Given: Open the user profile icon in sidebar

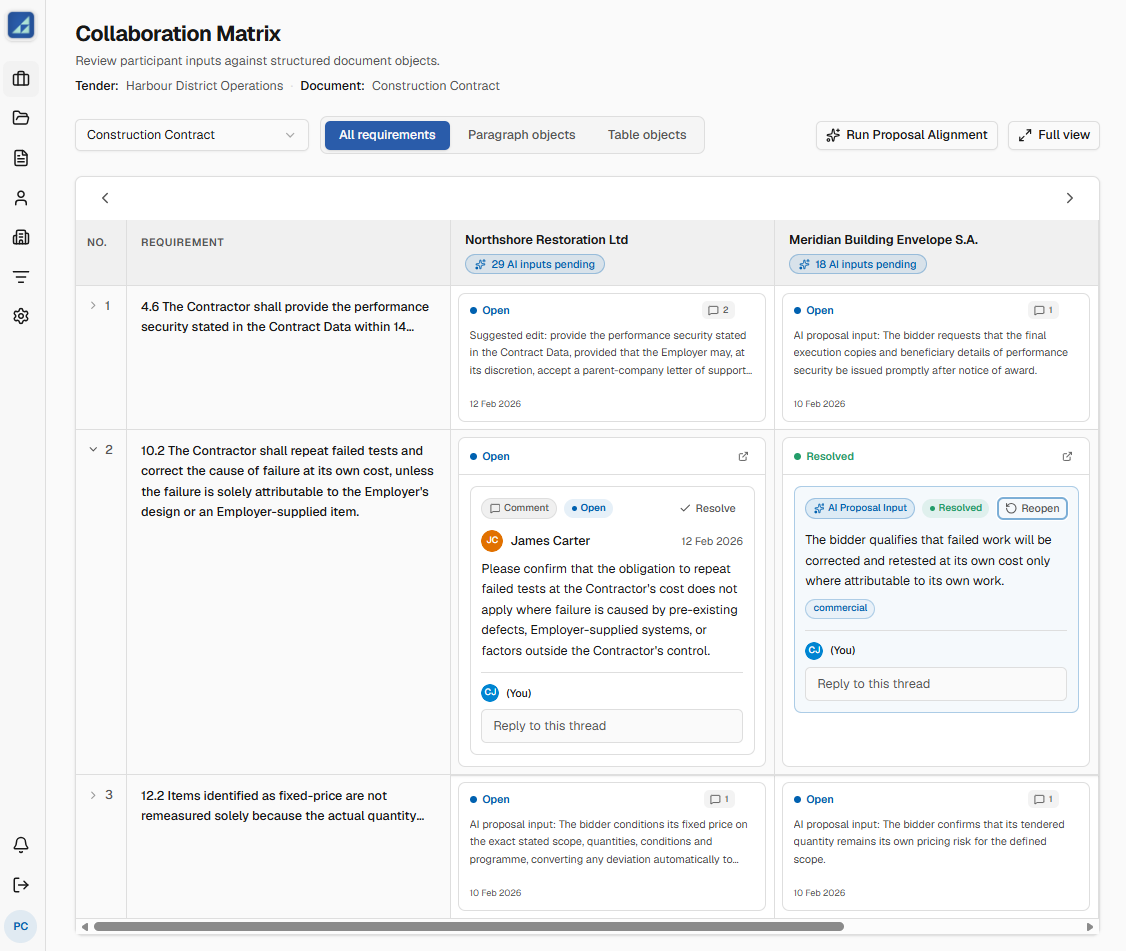Looking at the screenshot, I should (x=21, y=198).
